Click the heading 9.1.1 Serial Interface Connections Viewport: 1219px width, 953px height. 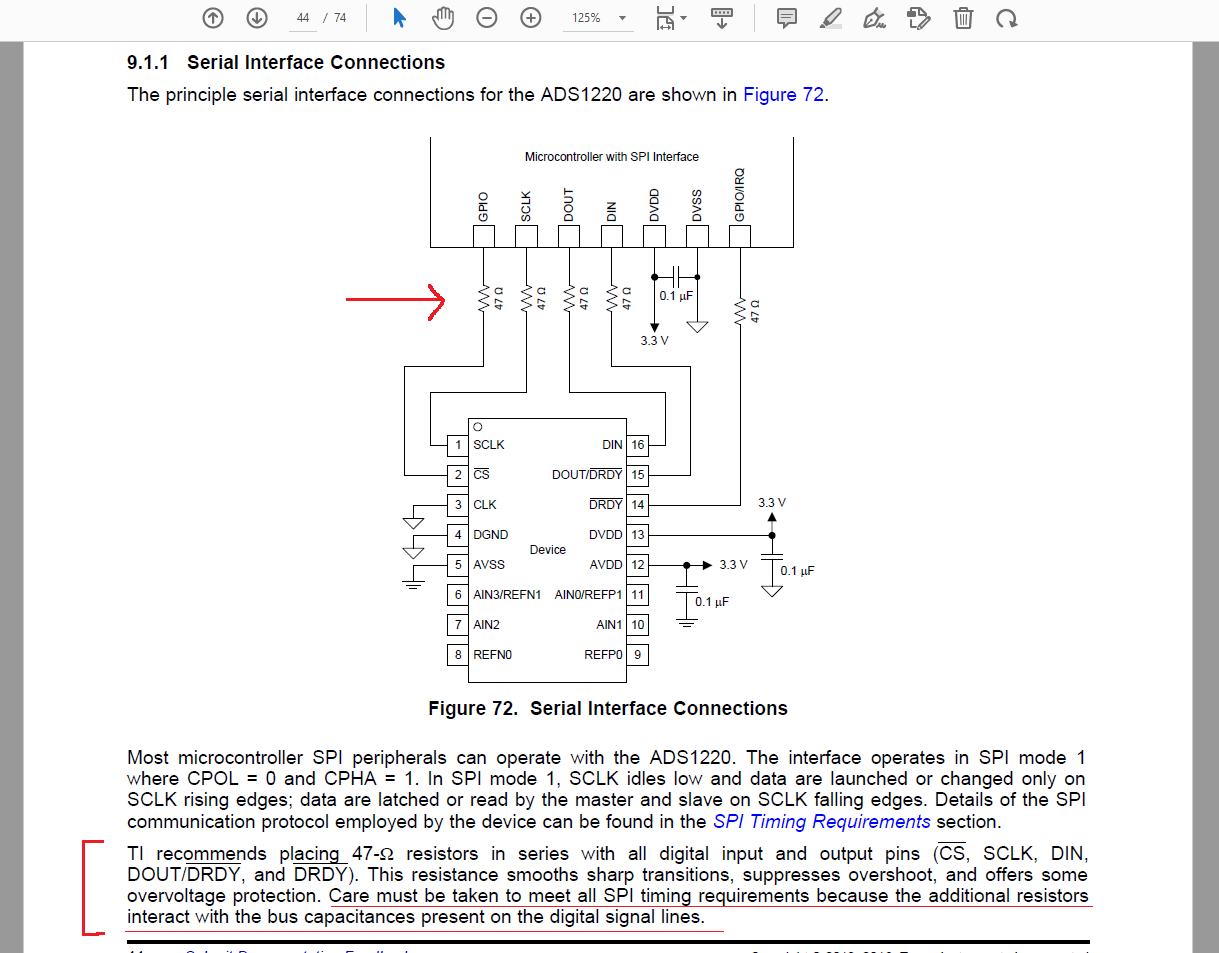coord(286,63)
